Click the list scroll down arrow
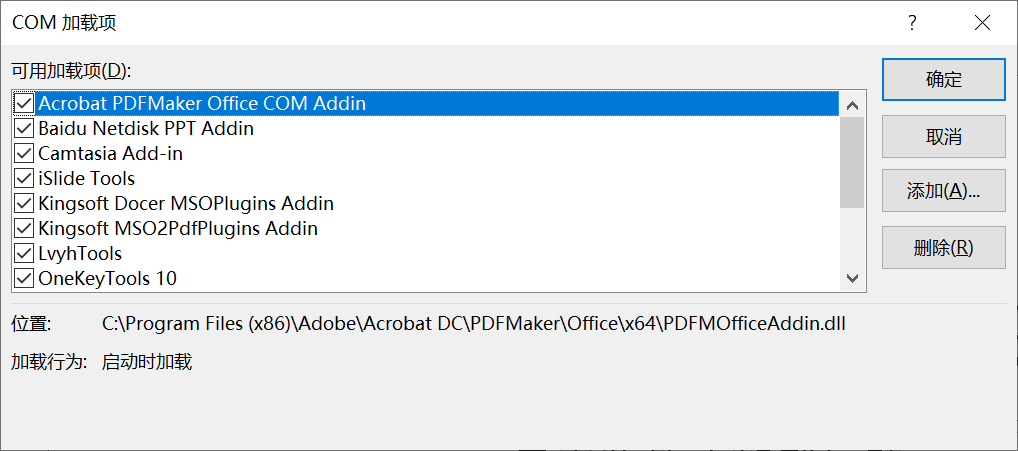1018x451 pixels. click(852, 279)
